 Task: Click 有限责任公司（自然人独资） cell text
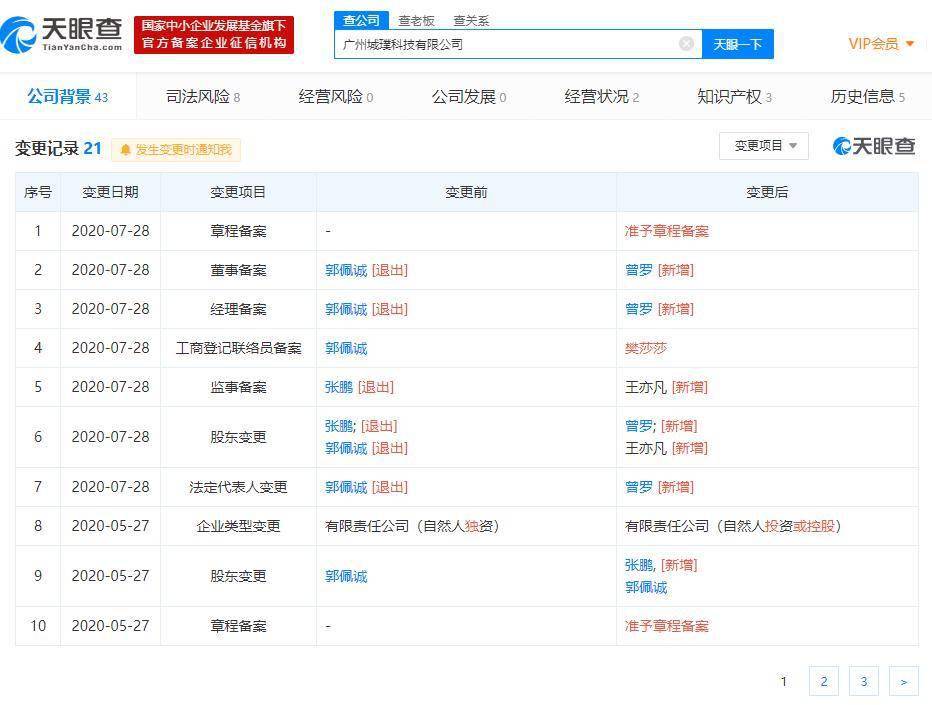pyautogui.click(x=412, y=526)
